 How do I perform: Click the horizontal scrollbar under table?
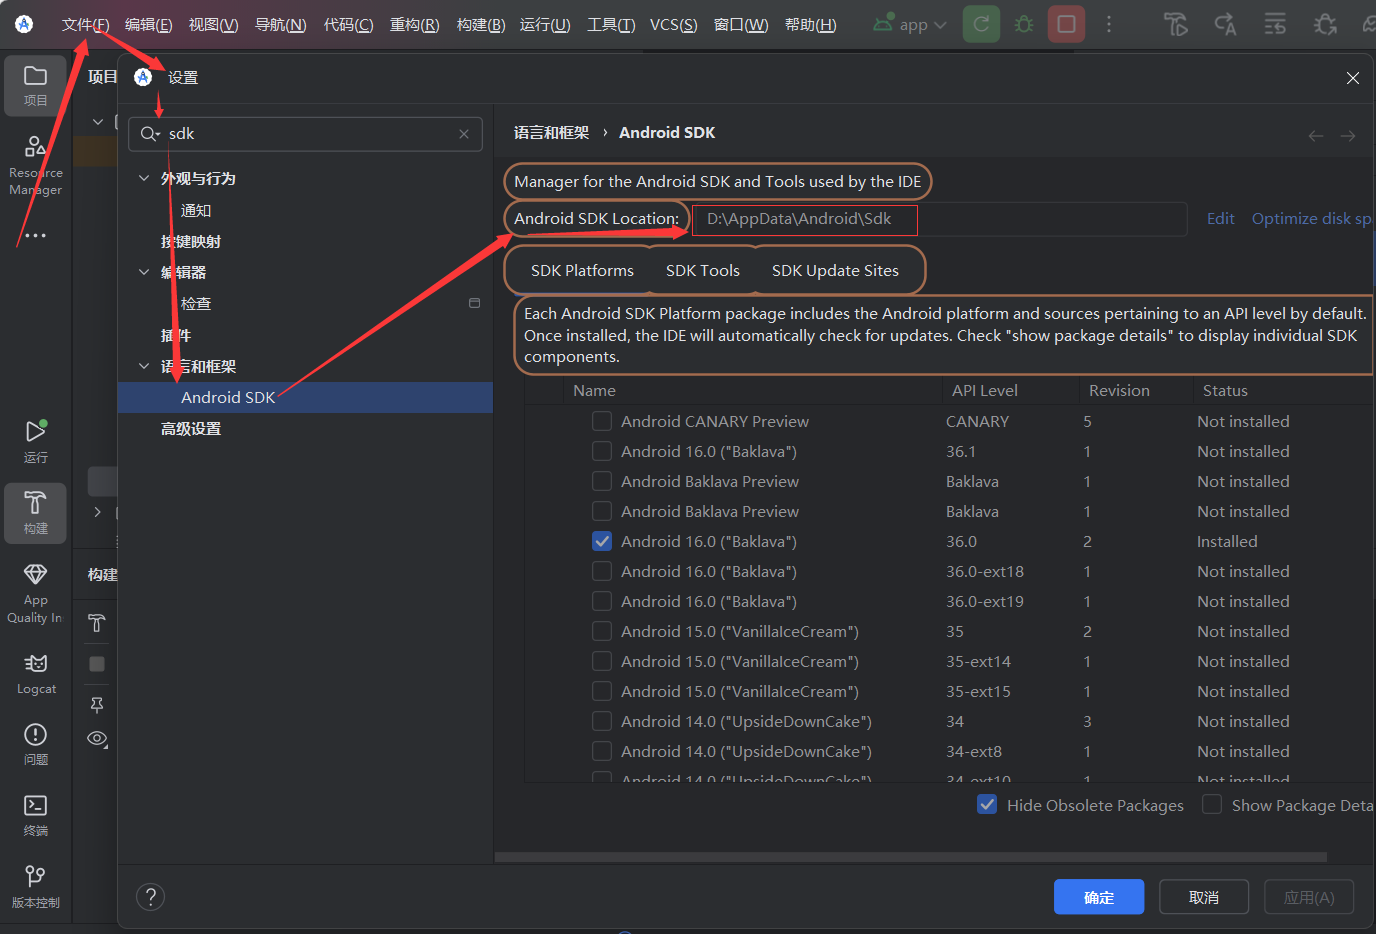pyautogui.click(x=910, y=857)
